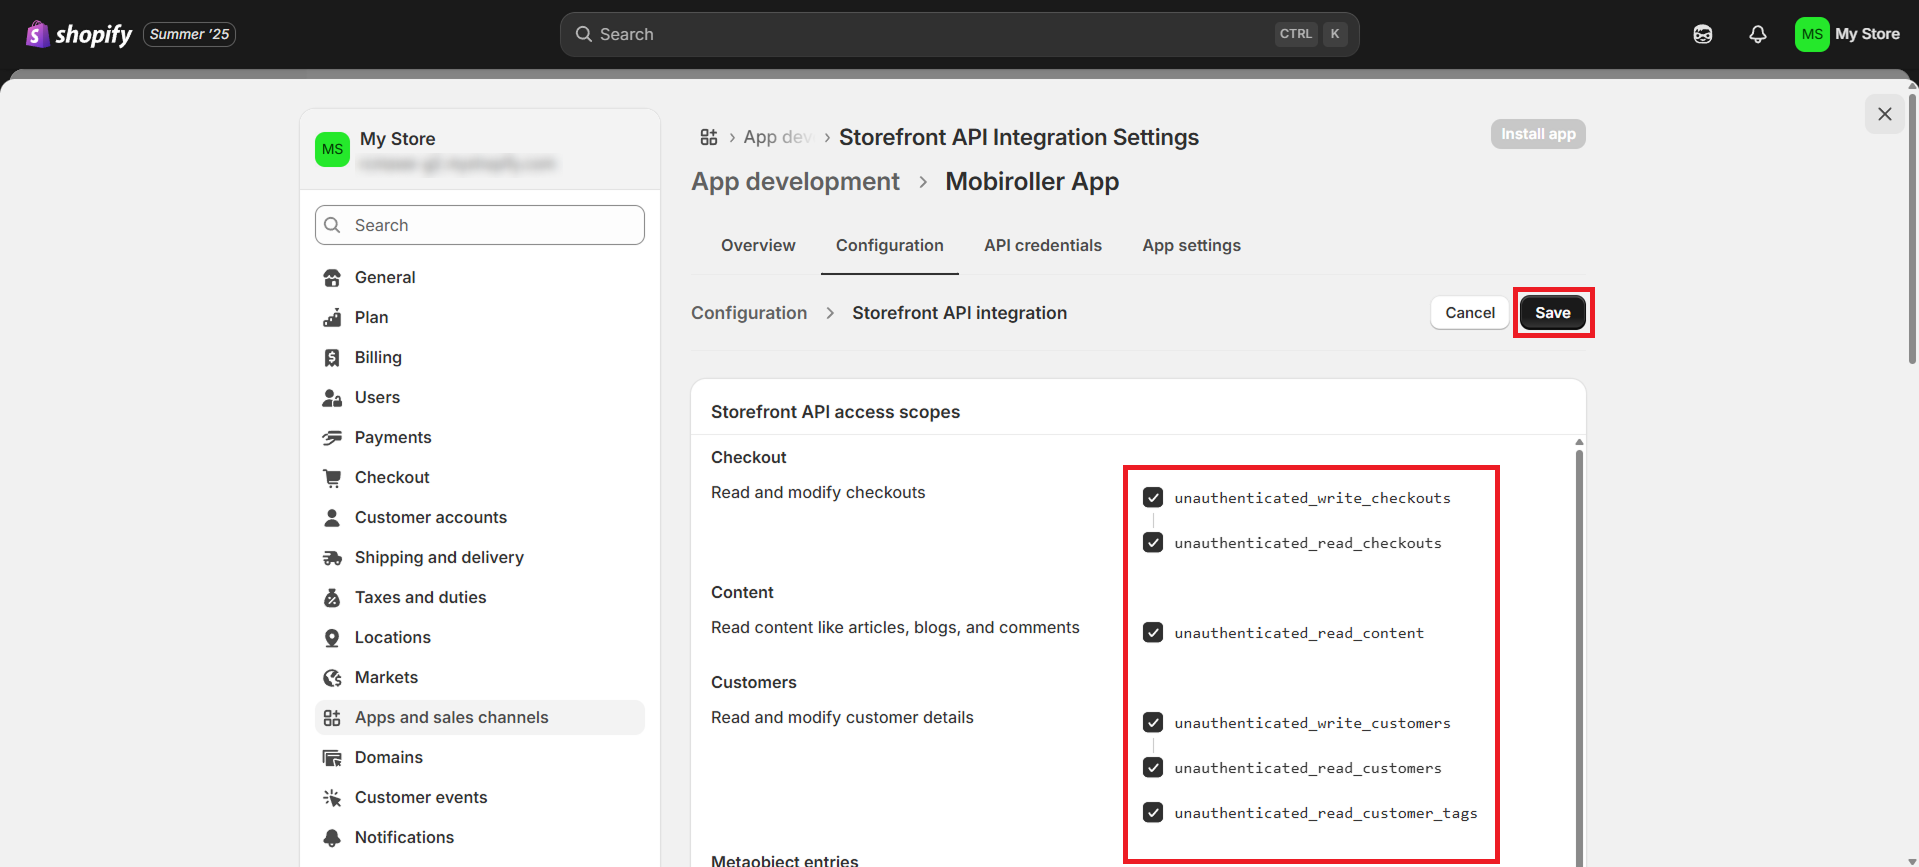
Task: Click the sidebar search magnifier icon
Action: point(333,225)
